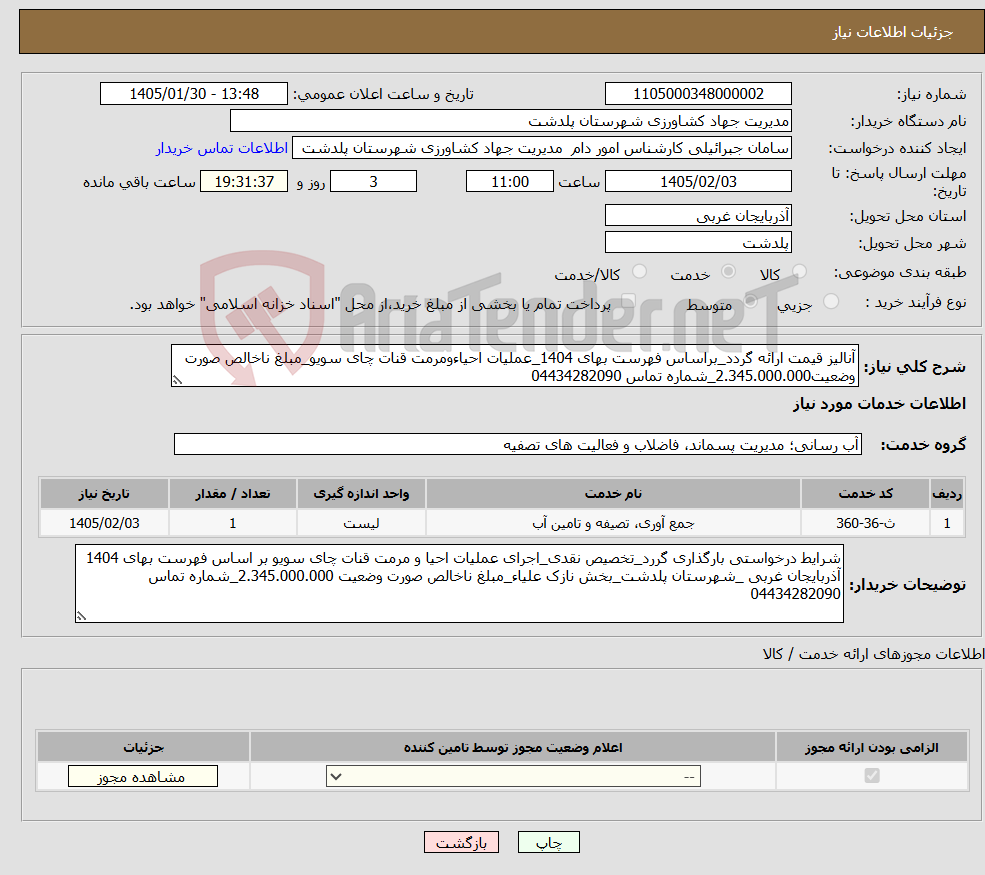The width and height of the screenshot is (985, 875).
Task: Click the need number field 1105000348000002
Action: tap(698, 94)
